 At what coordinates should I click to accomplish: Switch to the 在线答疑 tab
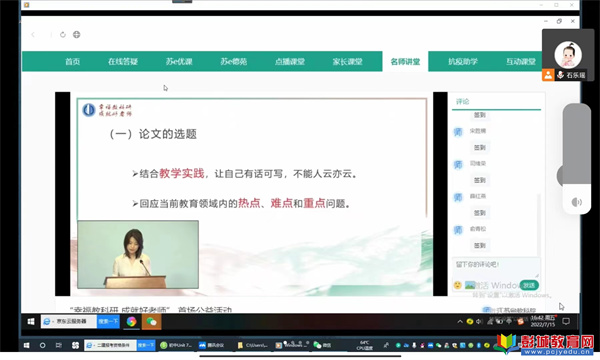click(123, 62)
